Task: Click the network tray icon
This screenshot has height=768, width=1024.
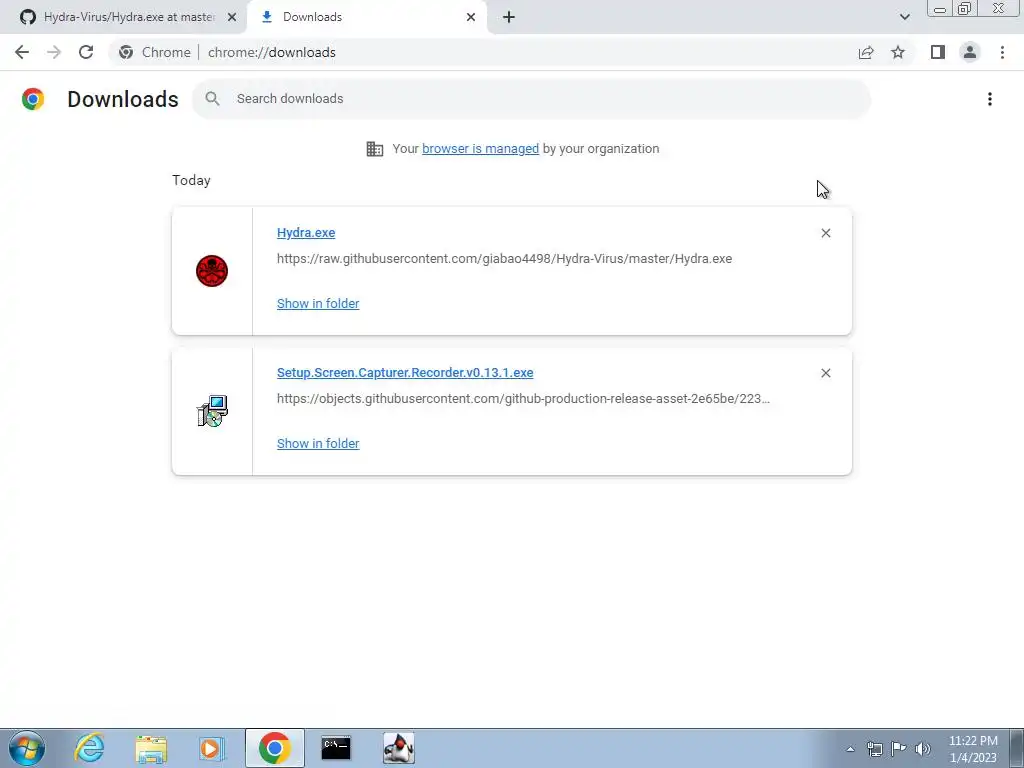Action: (x=874, y=749)
